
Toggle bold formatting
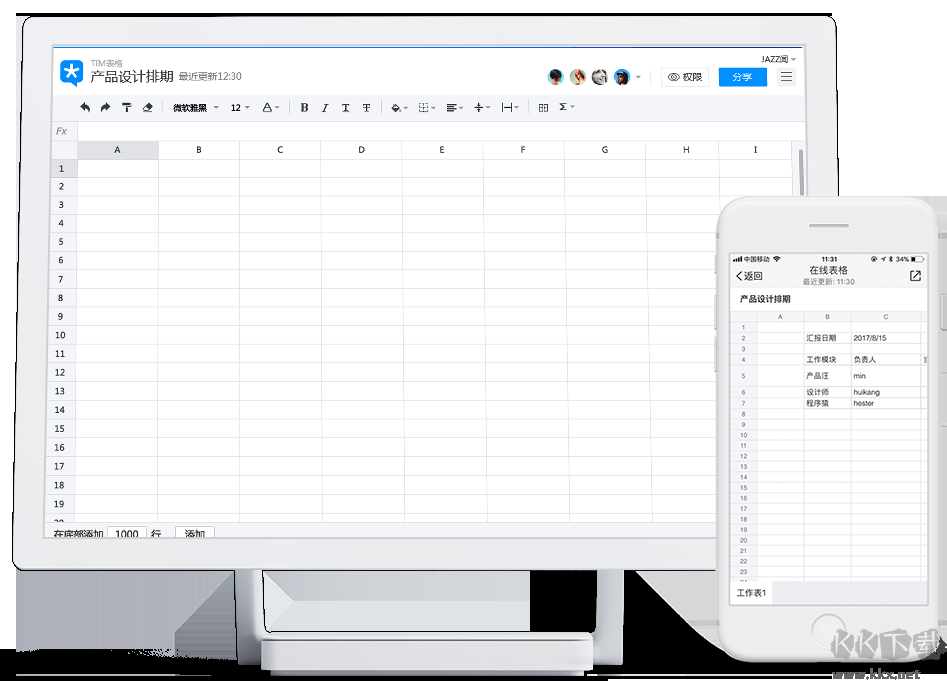(x=304, y=107)
